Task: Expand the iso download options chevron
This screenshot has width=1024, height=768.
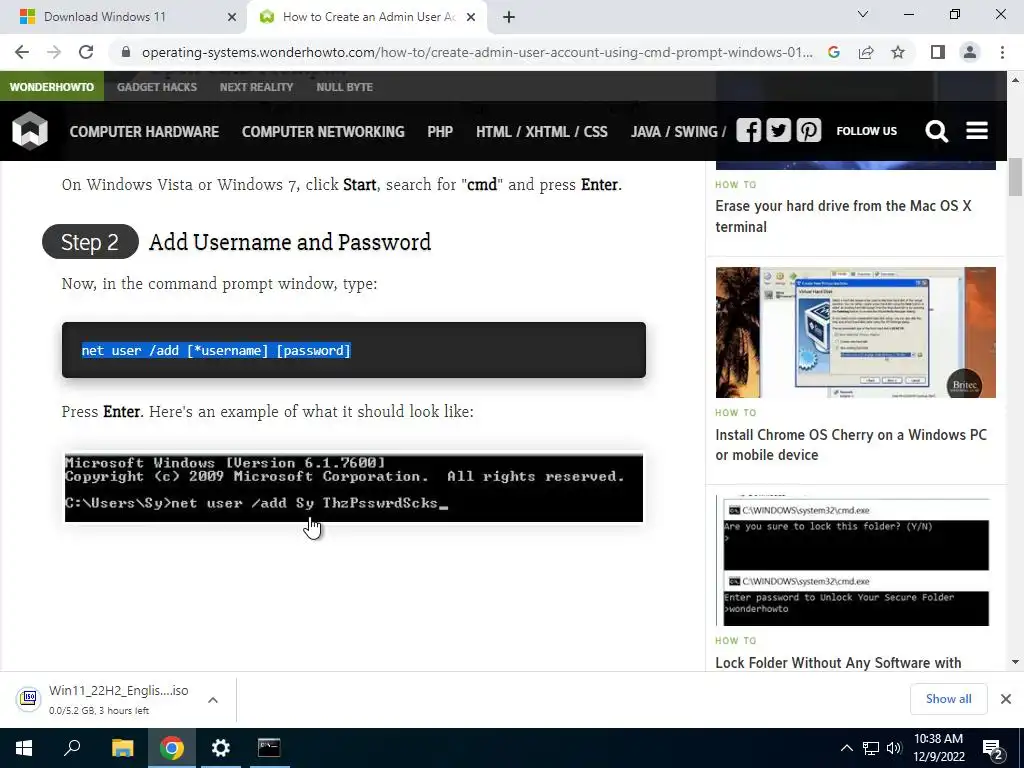Action: pos(213,700)
